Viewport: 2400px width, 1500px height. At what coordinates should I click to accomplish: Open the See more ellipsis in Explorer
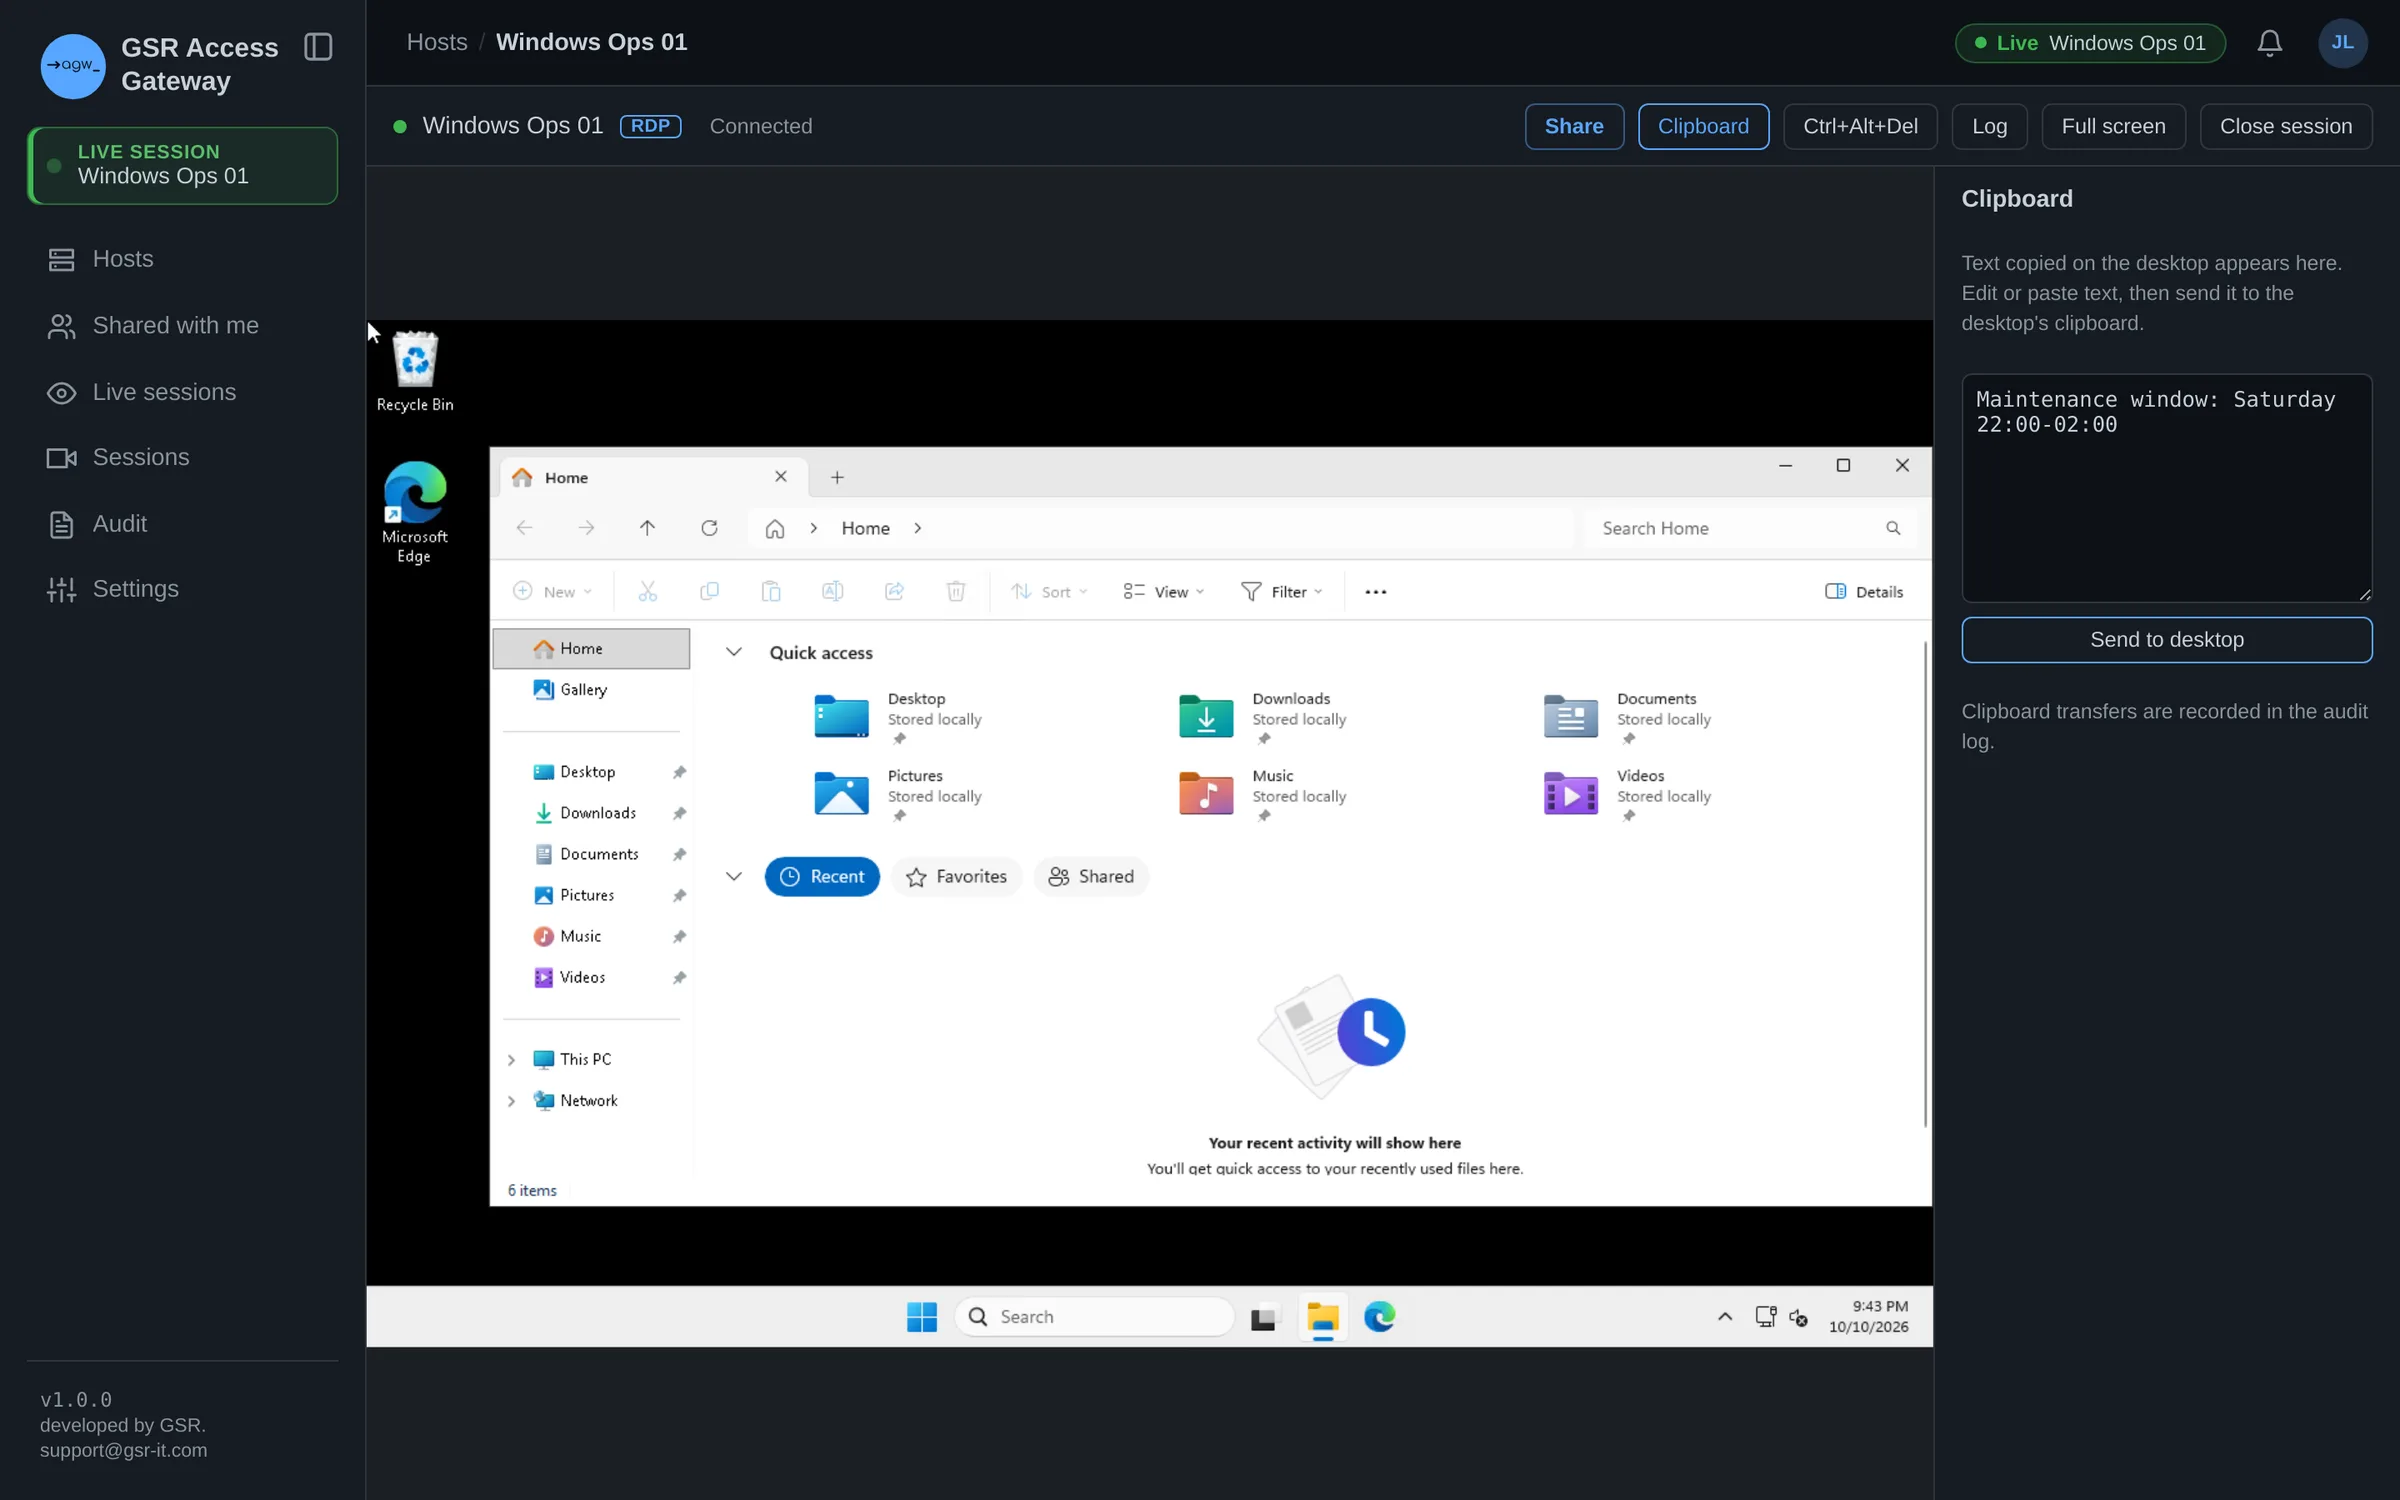[1376, 592]
